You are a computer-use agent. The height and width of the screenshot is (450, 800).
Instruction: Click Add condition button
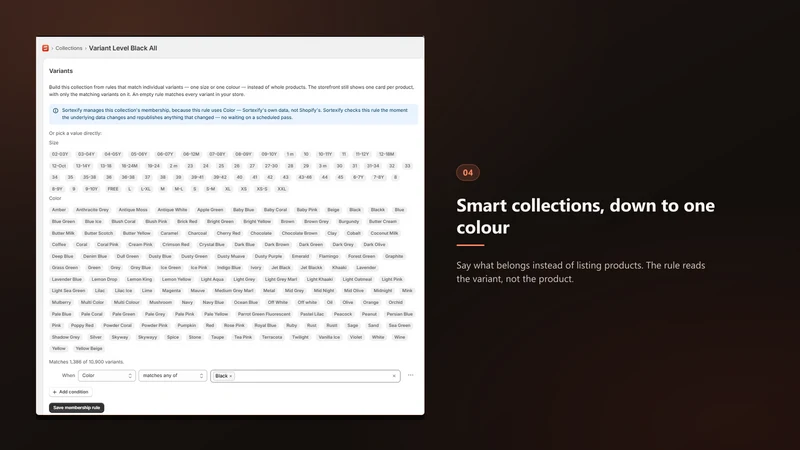pyautogui.click(x=70, y=392)
